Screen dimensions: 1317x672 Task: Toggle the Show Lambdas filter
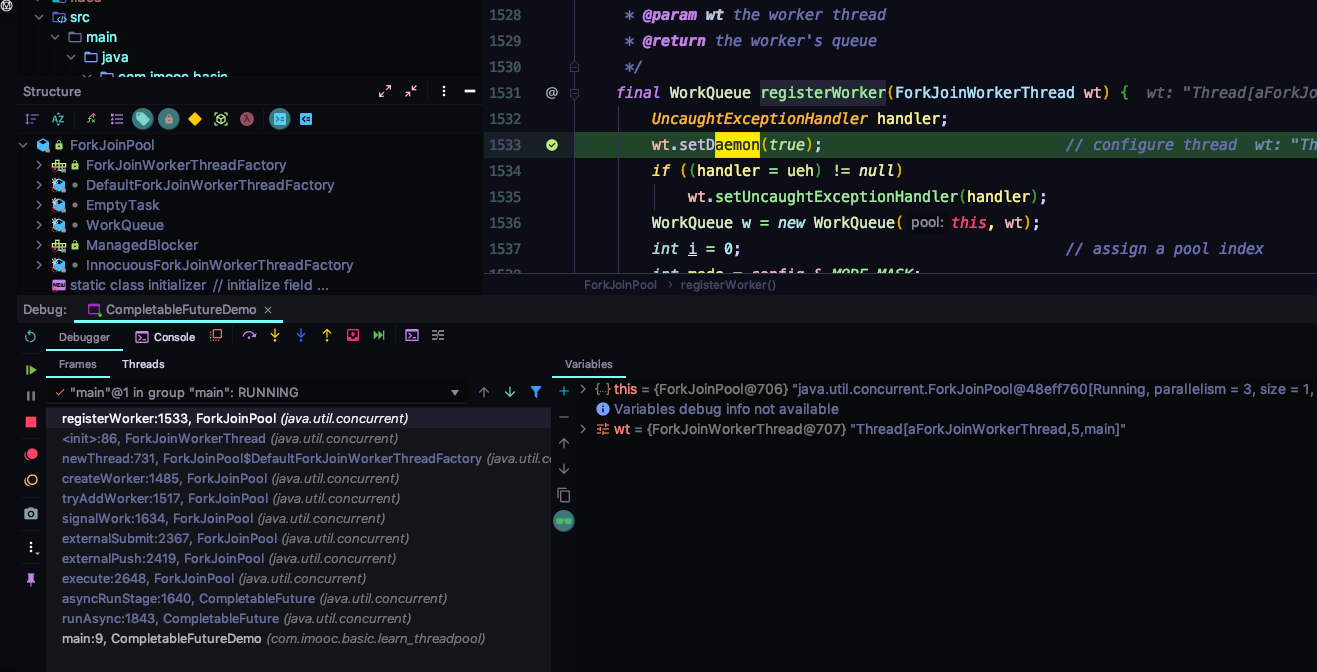tap(247, 119)
